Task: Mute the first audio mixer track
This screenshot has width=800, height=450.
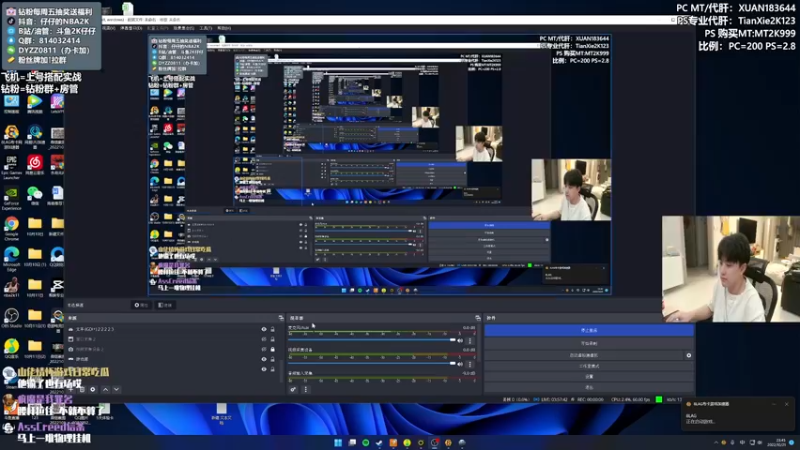Action: pyautogui.click(x=460, y=340)
